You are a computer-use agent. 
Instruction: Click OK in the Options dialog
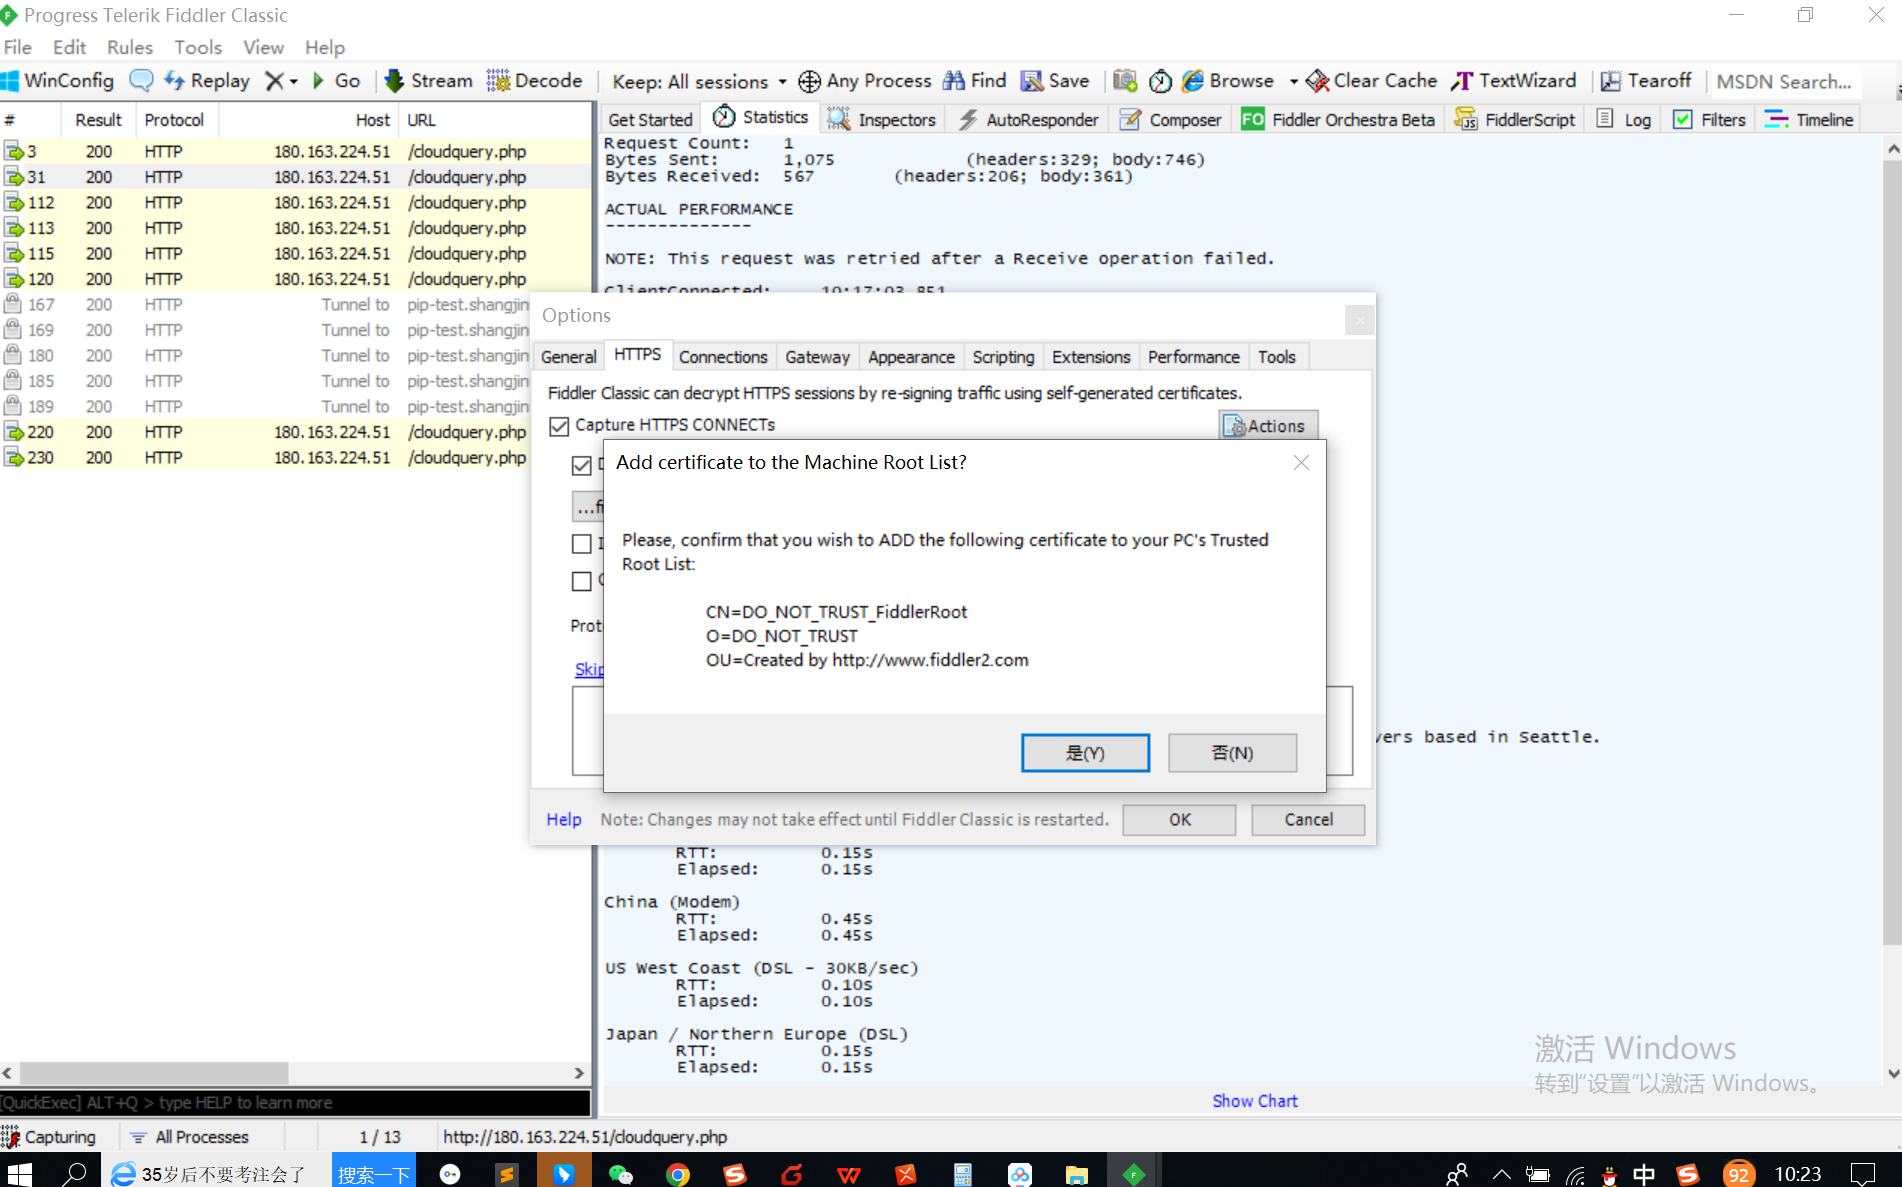[x=1180, y=820]
